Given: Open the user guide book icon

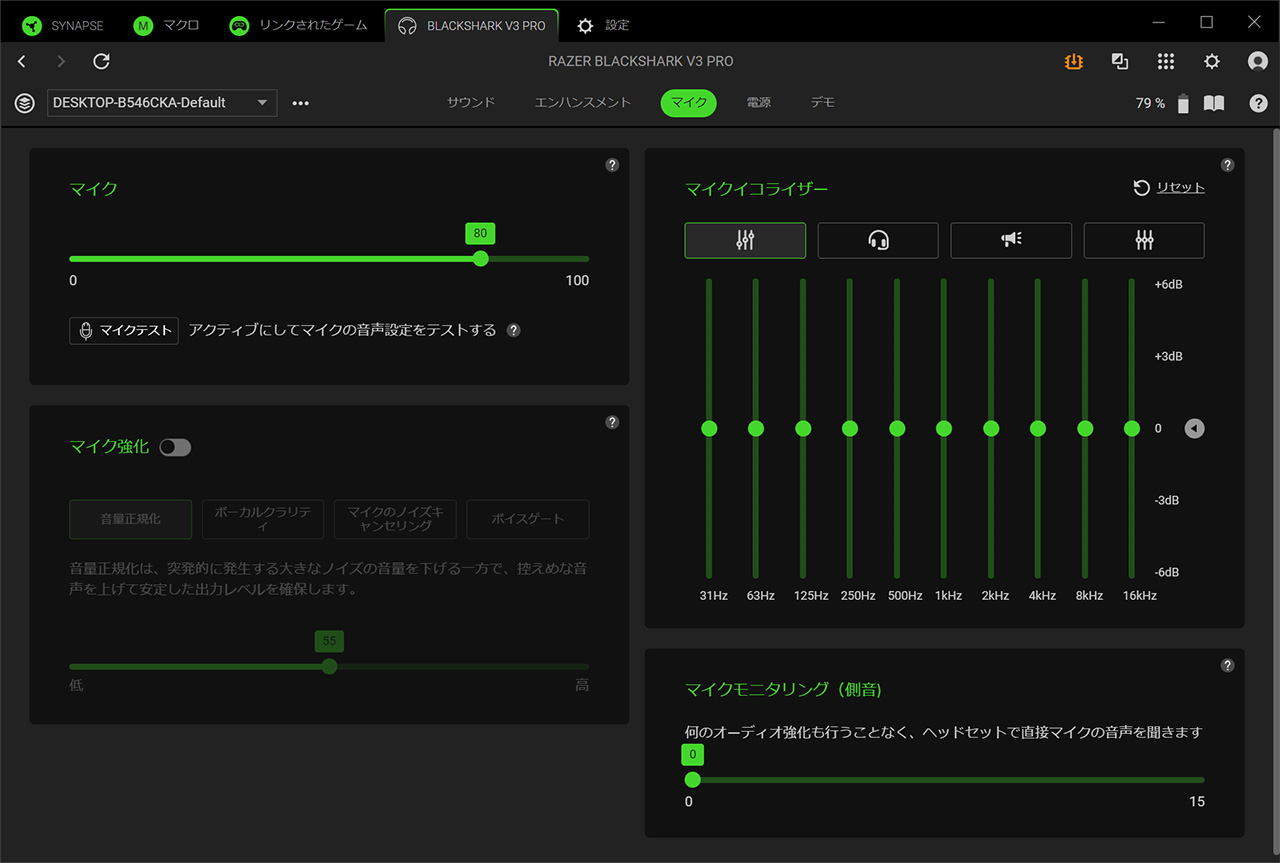Looking at the screenshot, I should pos(1214,103).
